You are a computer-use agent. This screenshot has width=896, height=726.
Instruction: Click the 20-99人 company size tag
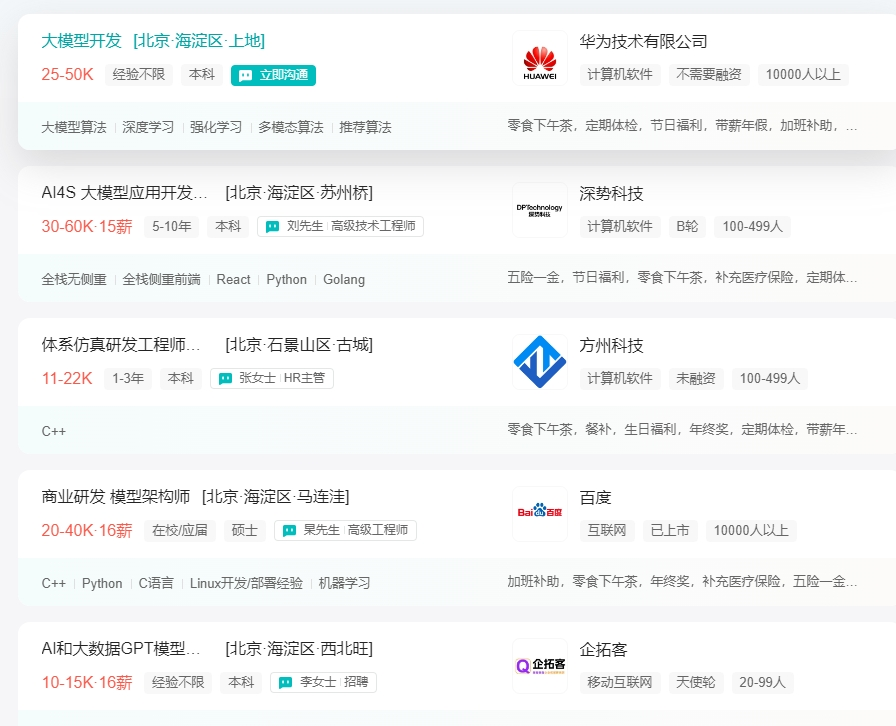[x=762, y=683]
